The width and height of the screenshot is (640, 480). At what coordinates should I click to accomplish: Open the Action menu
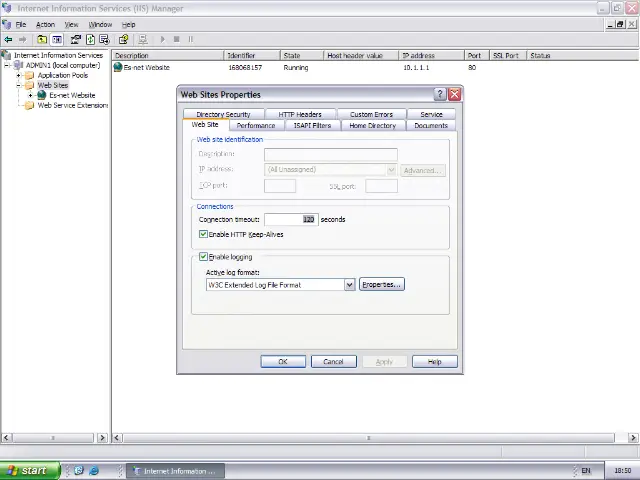(45, 25)
